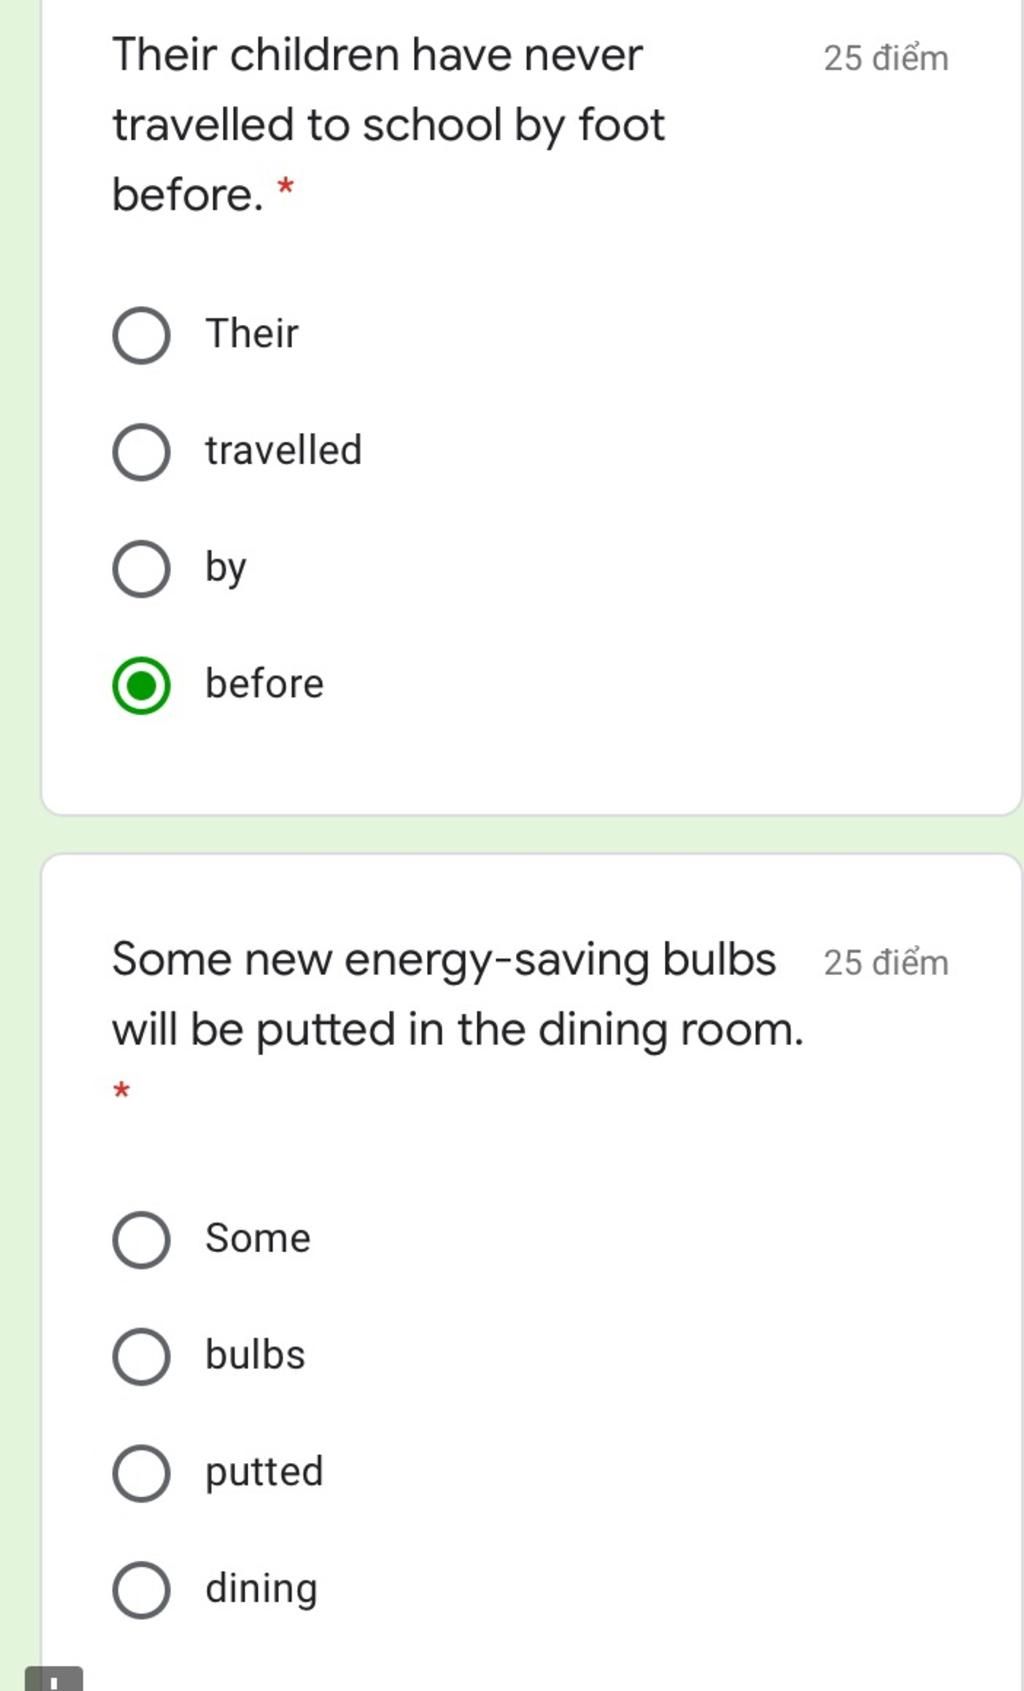Select the 'Some' radio option

point(141,1240)
